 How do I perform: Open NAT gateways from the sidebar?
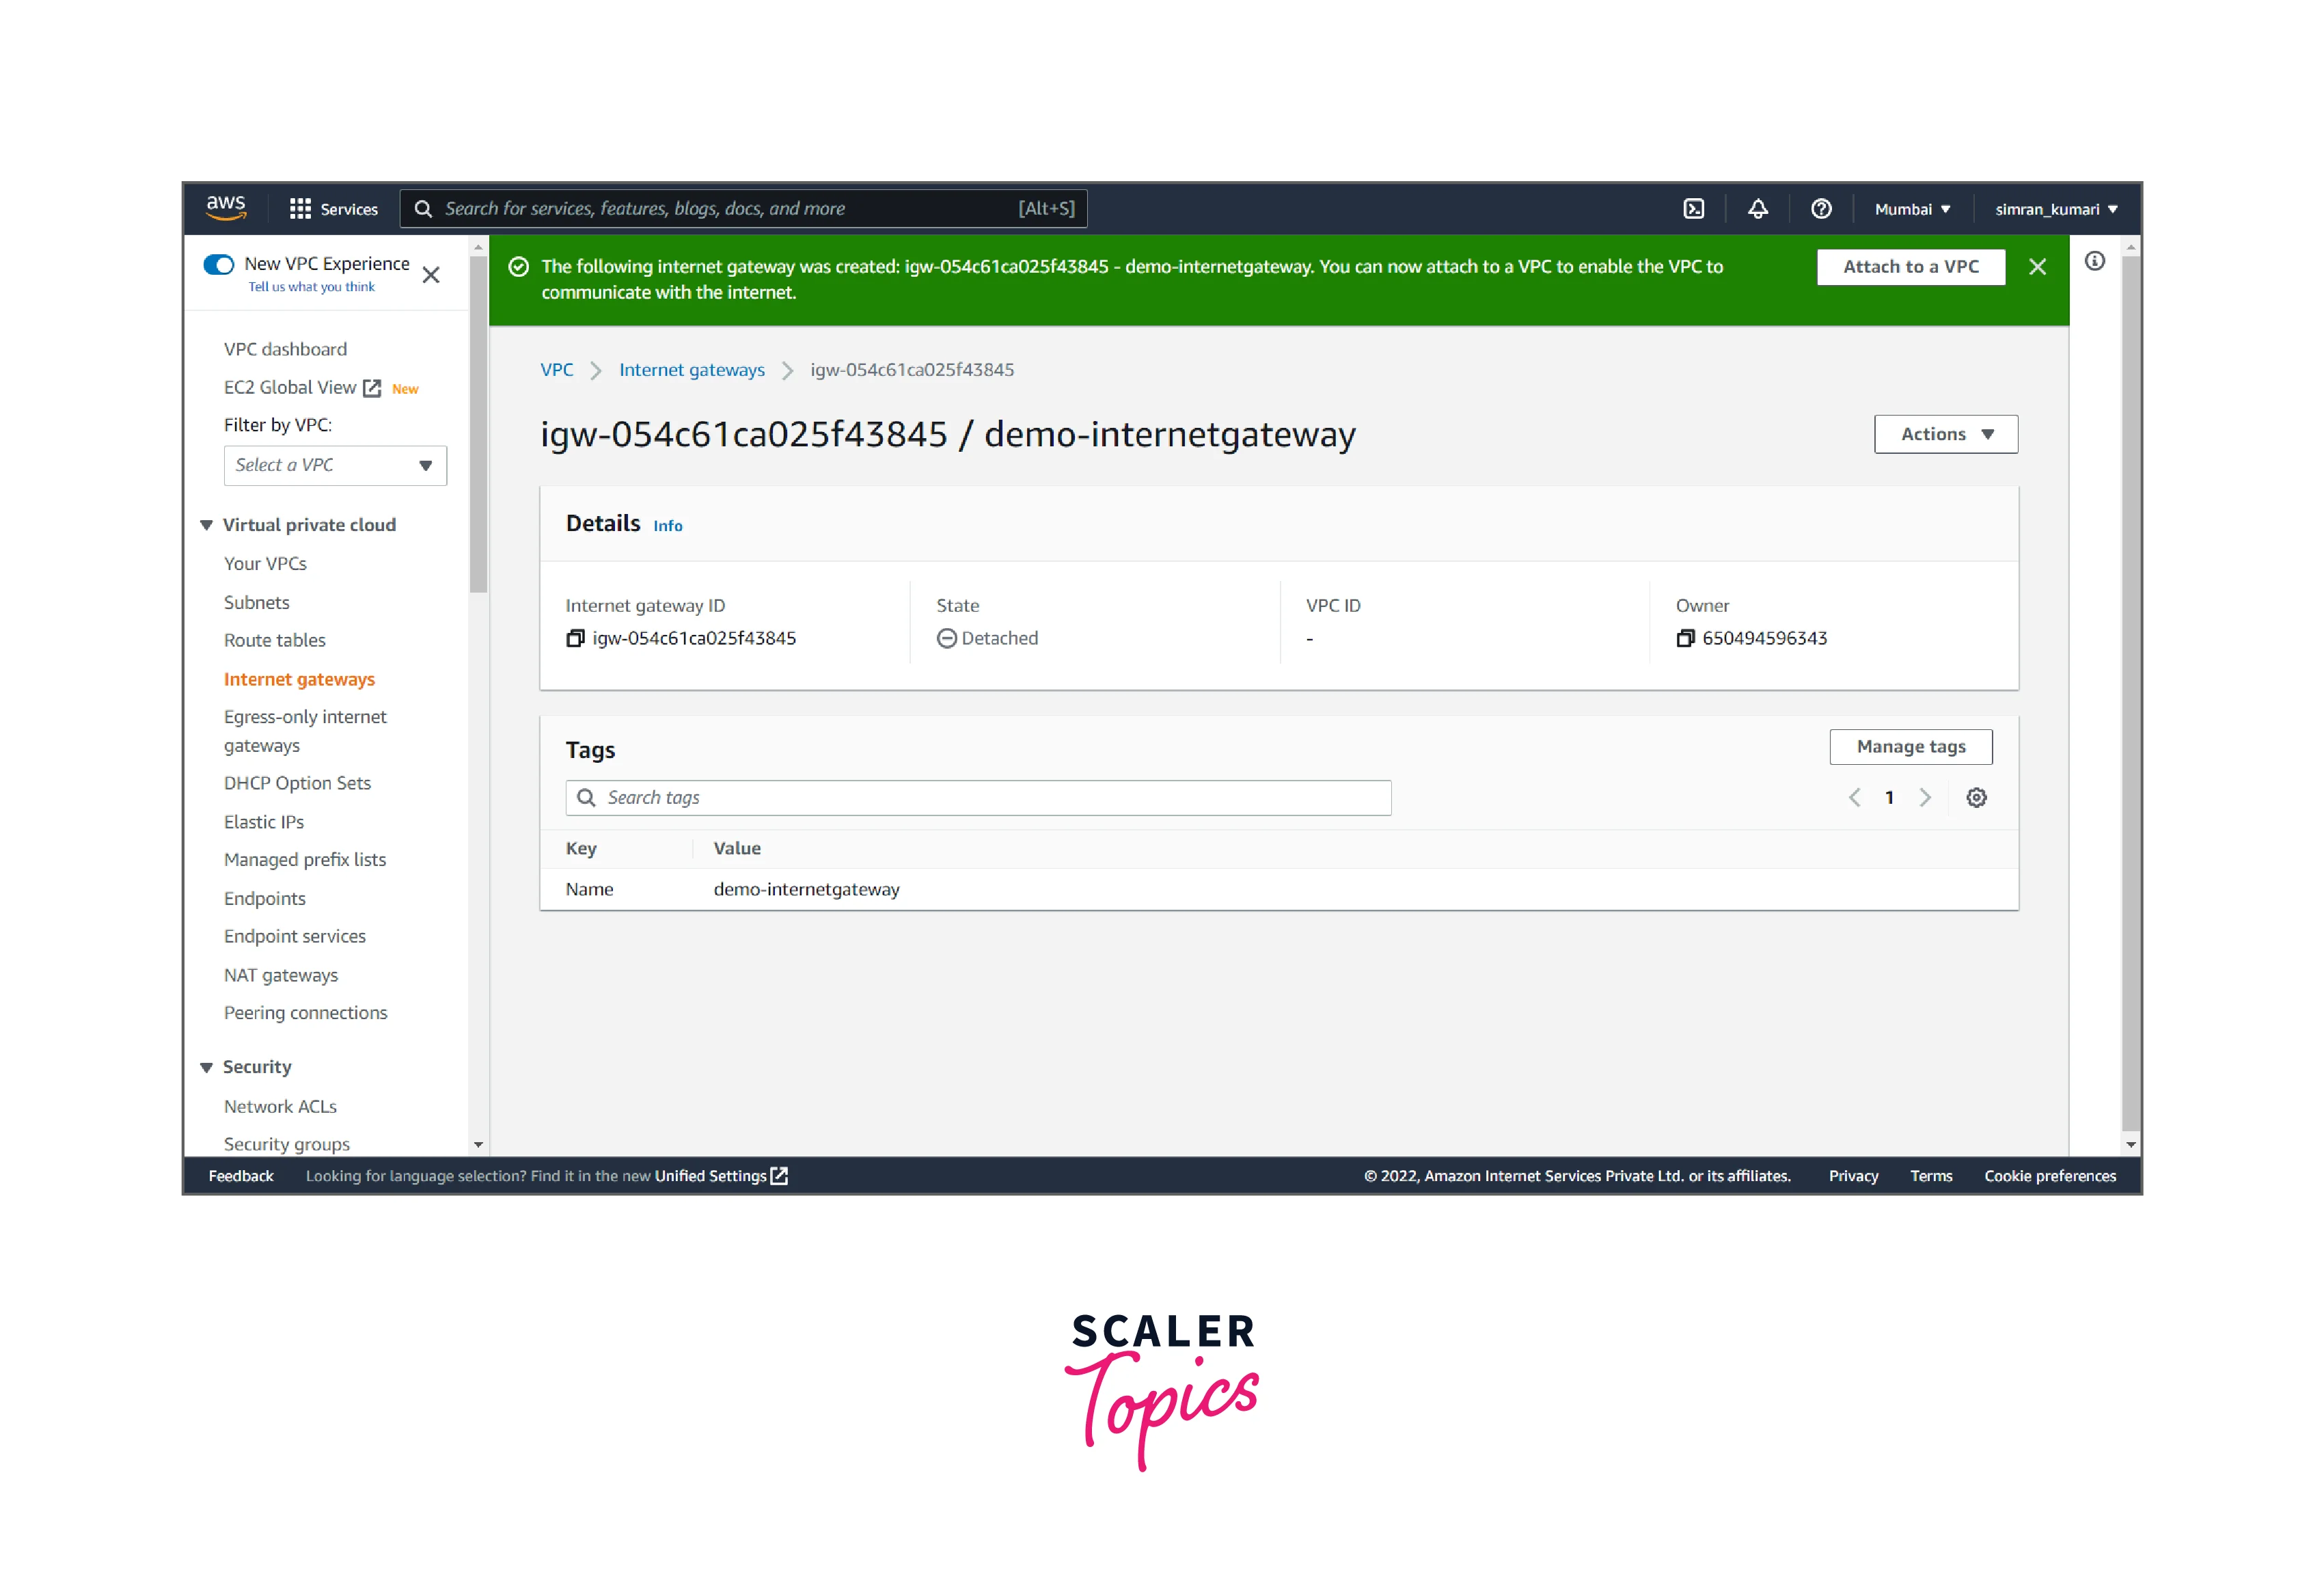point(281,975)
